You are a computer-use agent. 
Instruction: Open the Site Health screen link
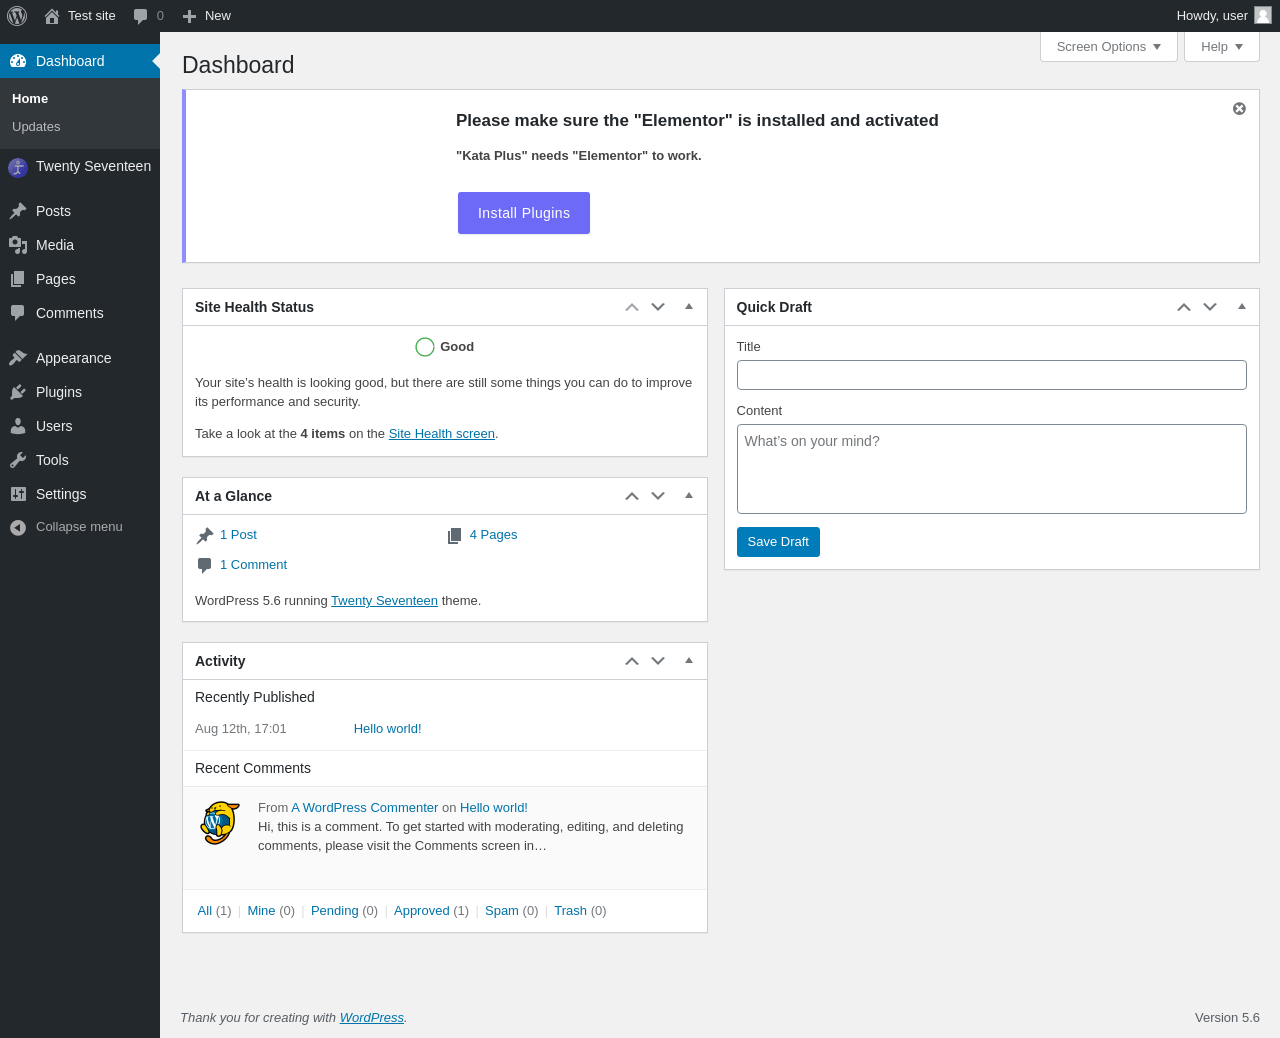click(442, 434)
